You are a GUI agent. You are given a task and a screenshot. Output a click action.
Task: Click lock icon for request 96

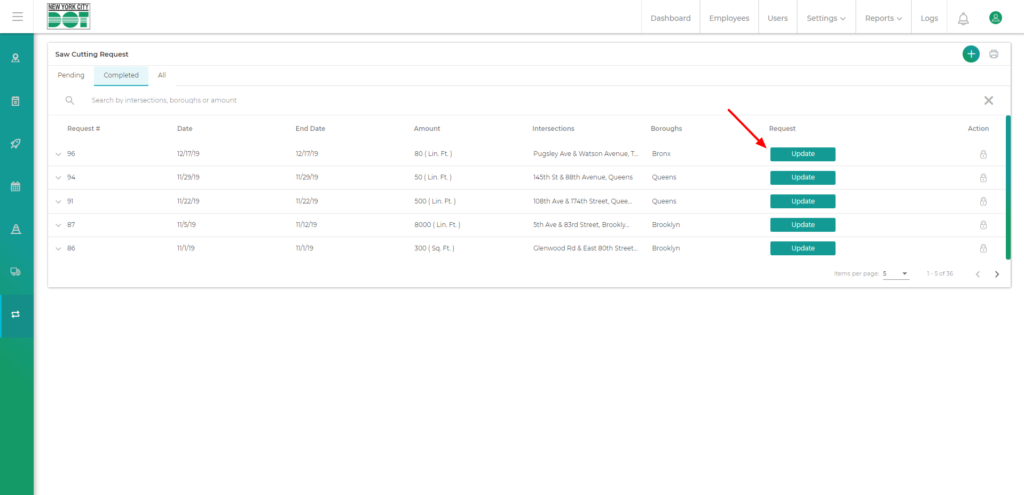(x=983, y=154)
